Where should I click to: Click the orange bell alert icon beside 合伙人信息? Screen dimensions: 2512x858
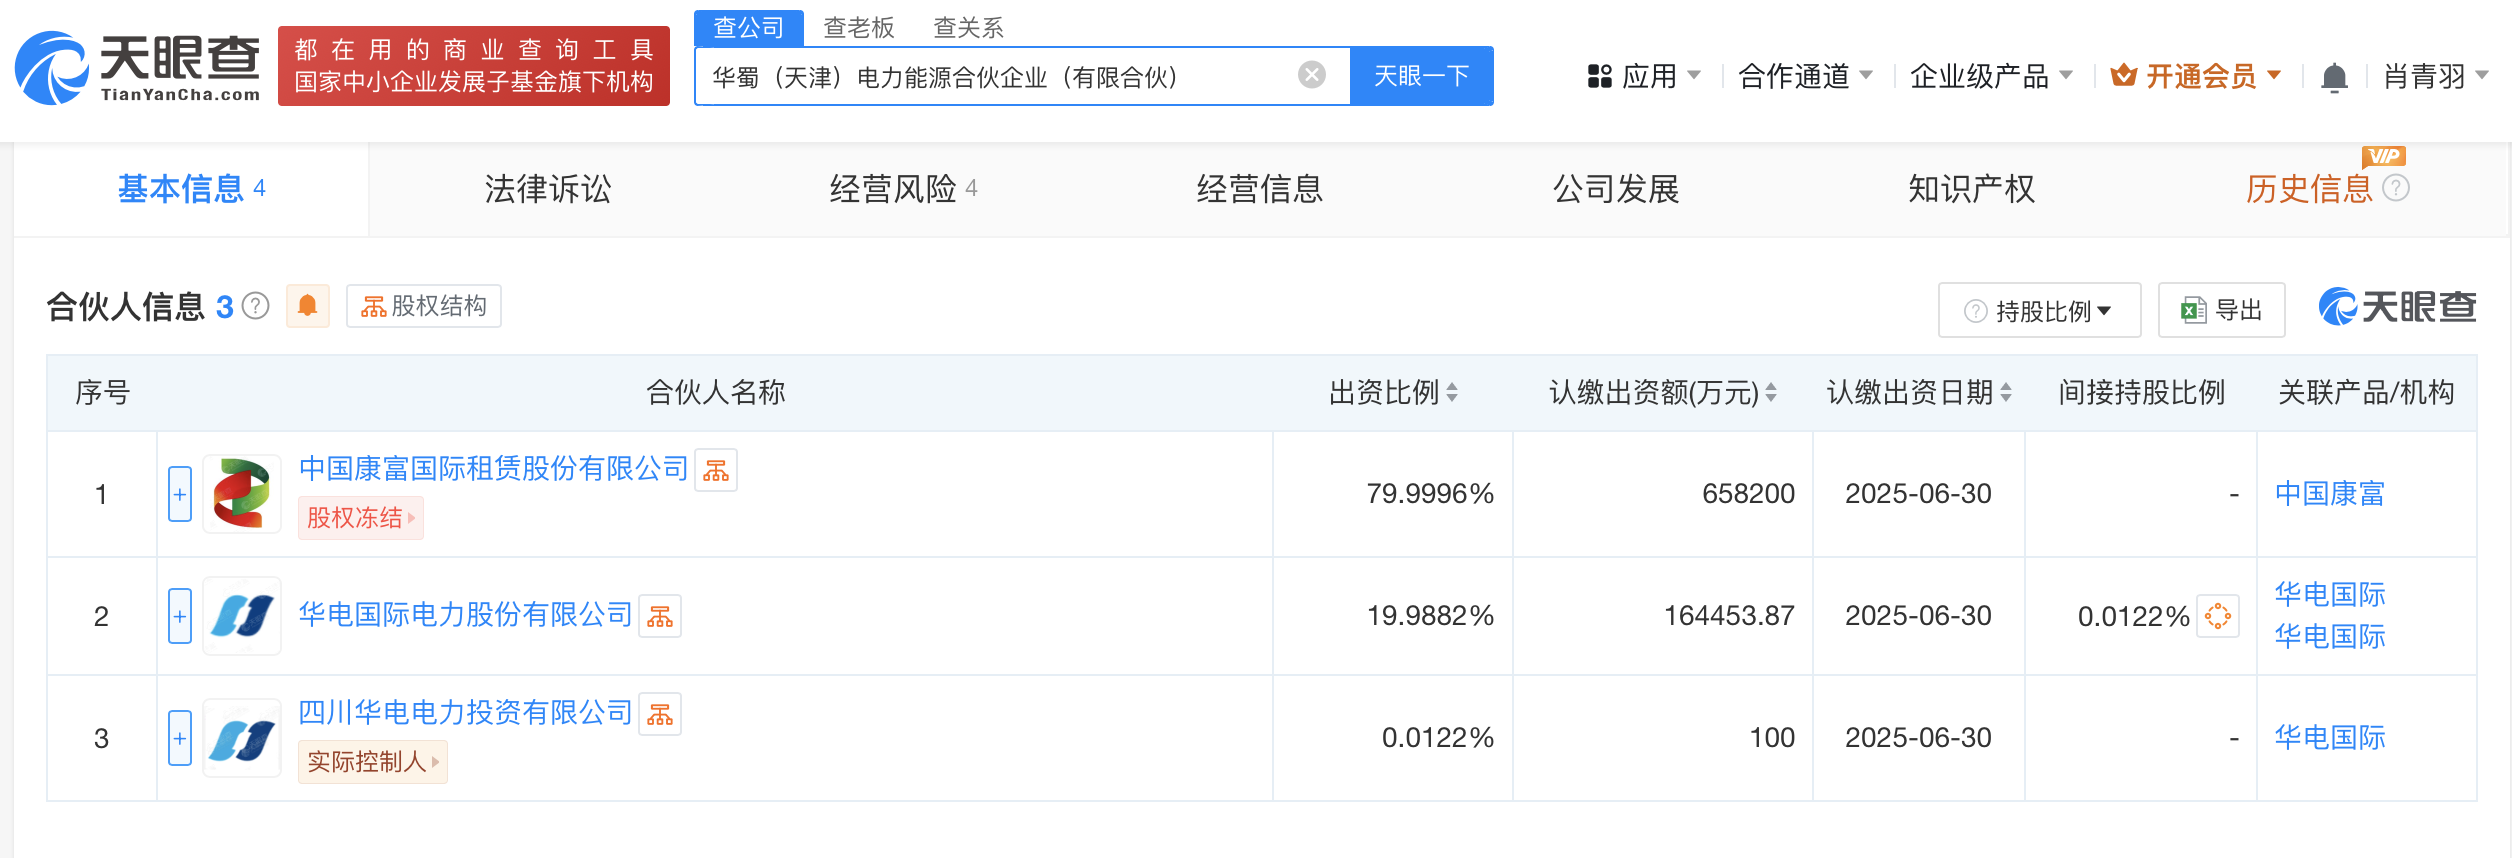pyautogui.click(x=307, y=306)
